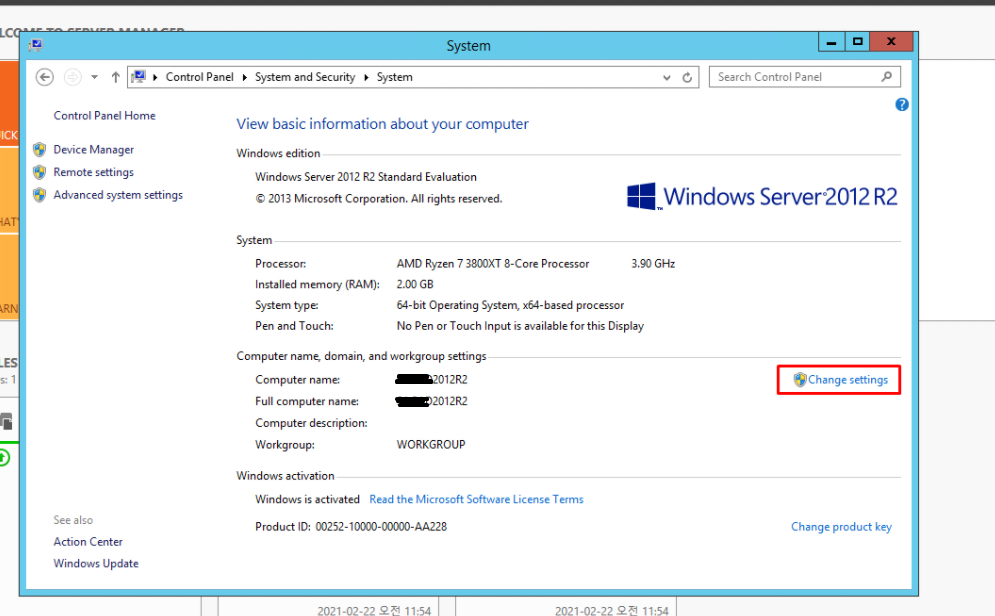This screenshot has width=995, height=616.
Task: Go back using the back arrow button
Action: [x=44, y=77]
